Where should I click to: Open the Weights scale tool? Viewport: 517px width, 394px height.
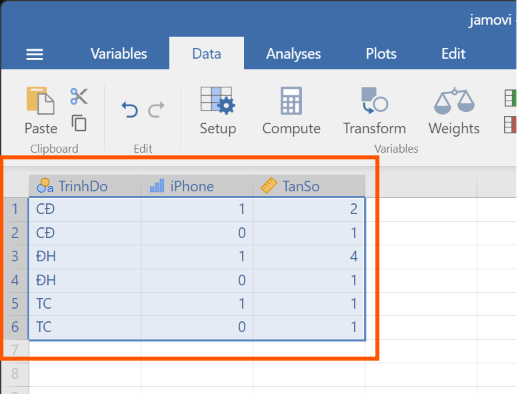(x=454, y=101)
